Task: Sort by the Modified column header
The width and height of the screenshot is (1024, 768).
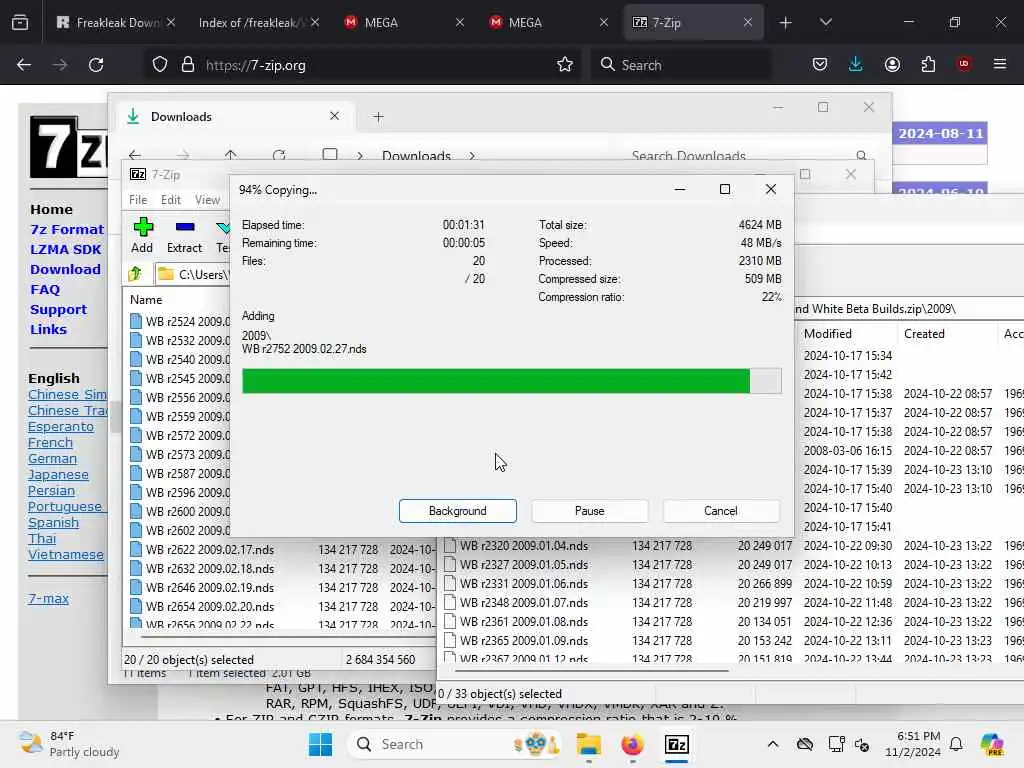Action: 827,334
